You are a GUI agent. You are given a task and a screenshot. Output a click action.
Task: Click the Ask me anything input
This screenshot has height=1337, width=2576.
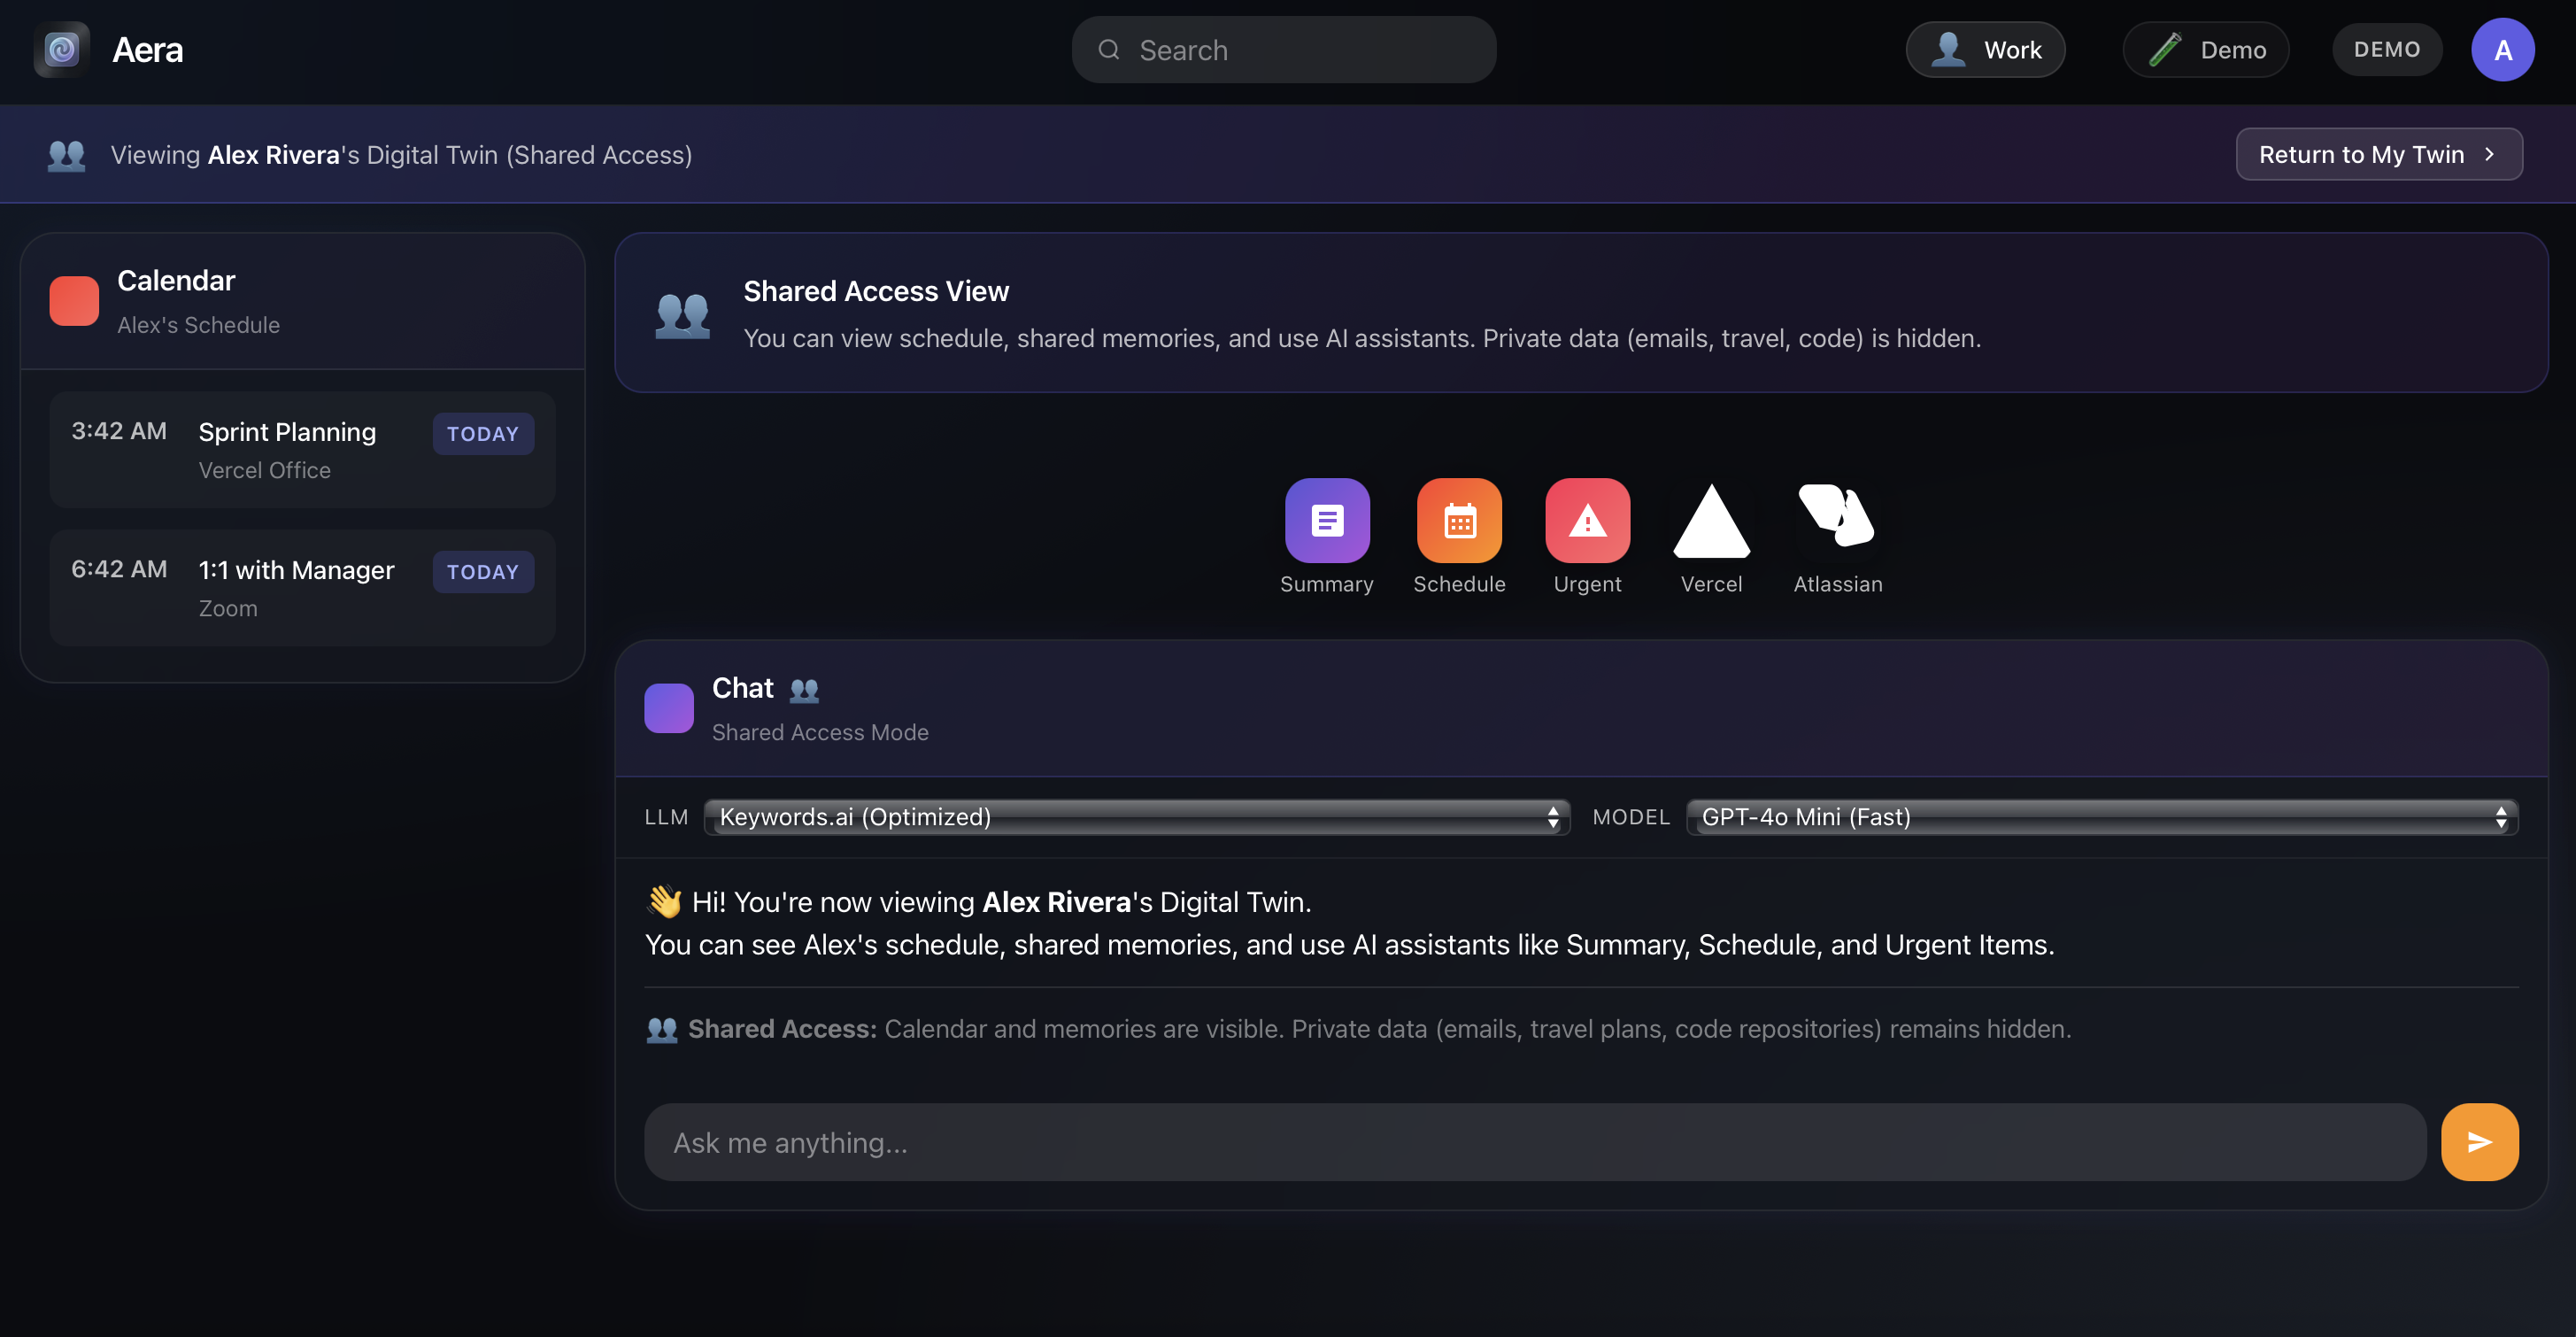(1534, 1142)
